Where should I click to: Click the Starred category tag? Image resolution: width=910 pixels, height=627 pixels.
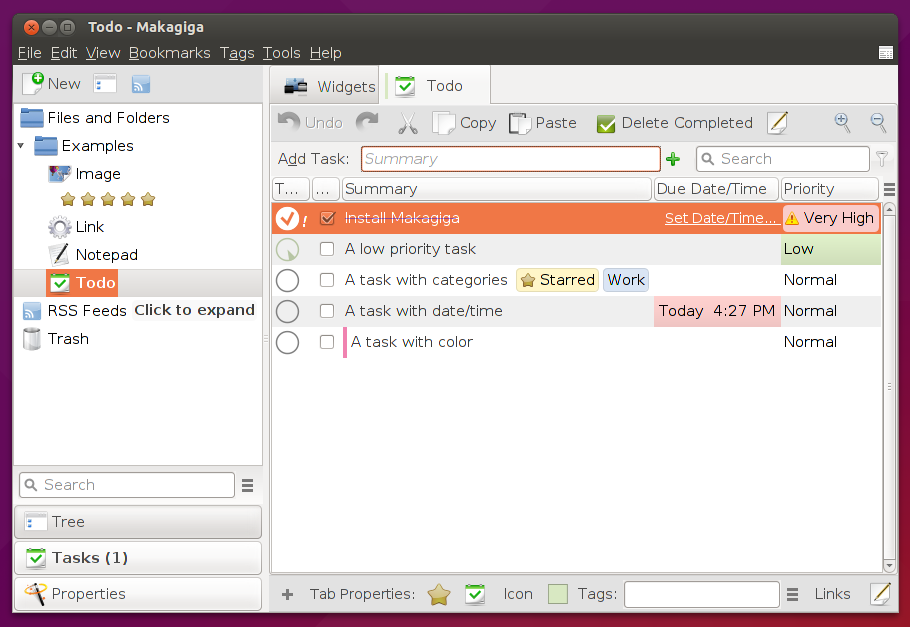point(557,280)
